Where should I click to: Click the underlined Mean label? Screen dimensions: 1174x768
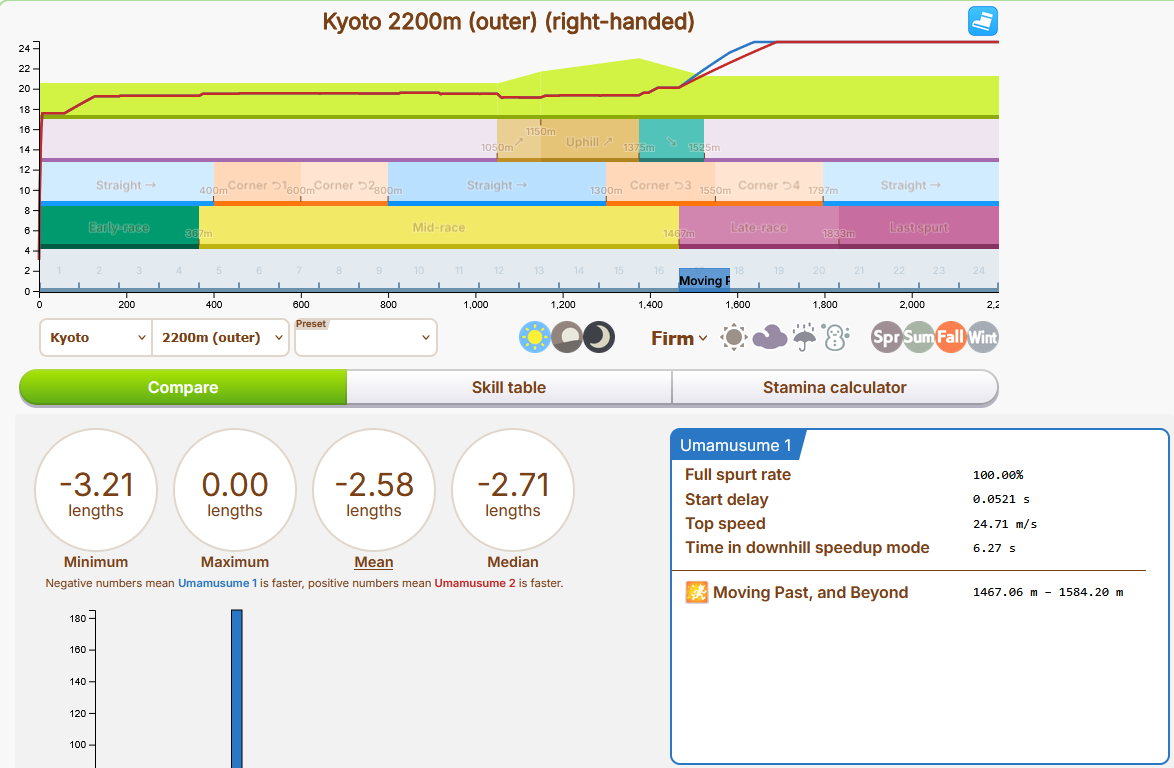pyautogui.click(x=374, y=562)
